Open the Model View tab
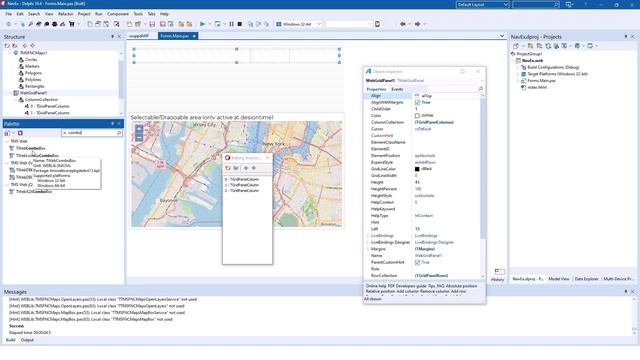 pyautogui.click(x=559, y=279)
